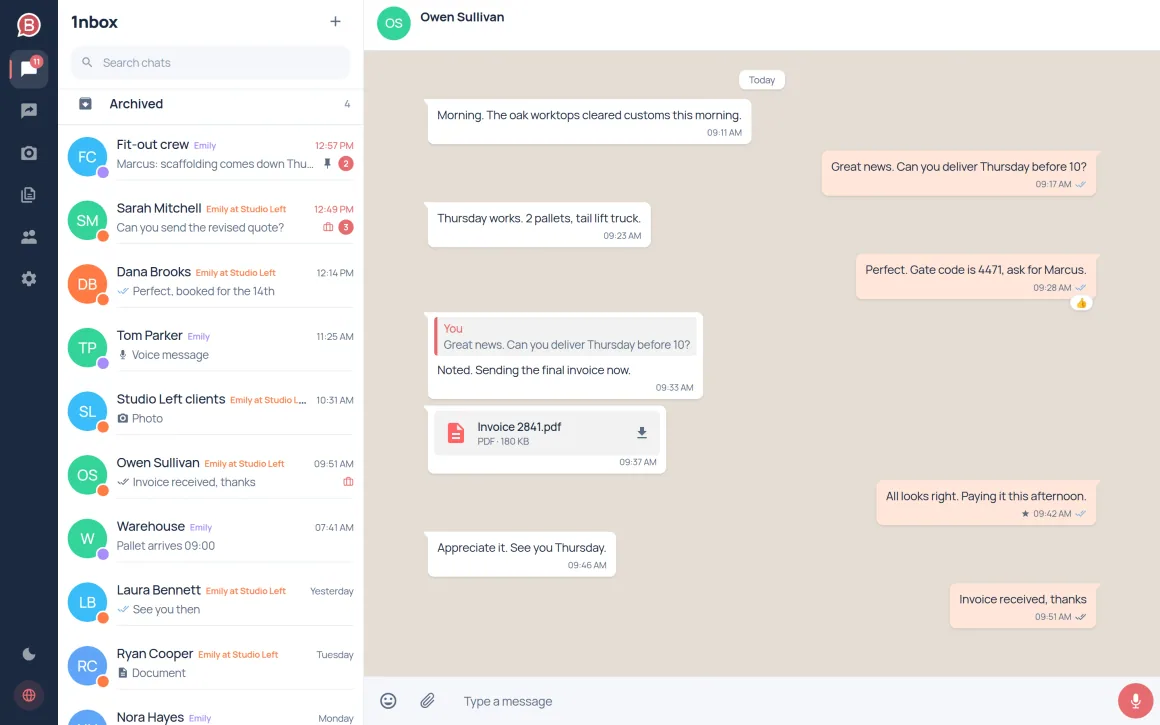Image resolution: width=1160 pixels, height=725 pixels.
Task: Click the unread badge on Fit-out crew
Action: click(x=345, y=163)
